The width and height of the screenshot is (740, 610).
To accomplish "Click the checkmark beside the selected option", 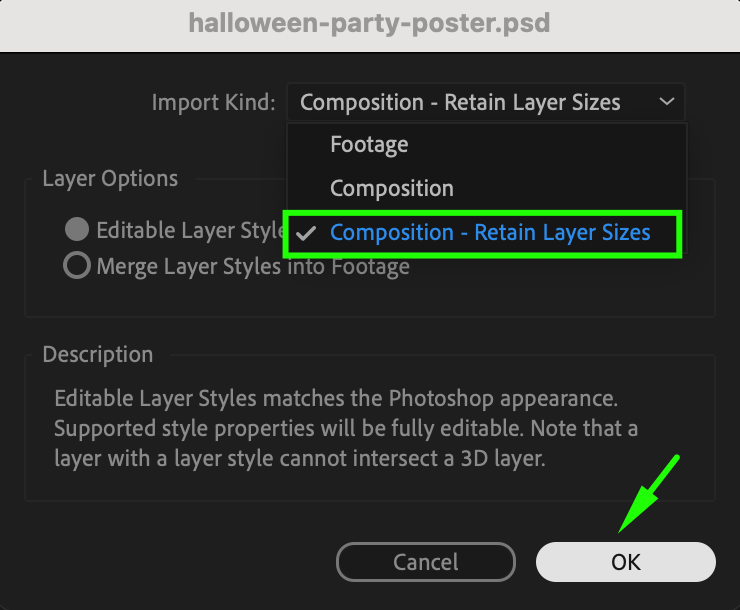I will coord(308,232).
